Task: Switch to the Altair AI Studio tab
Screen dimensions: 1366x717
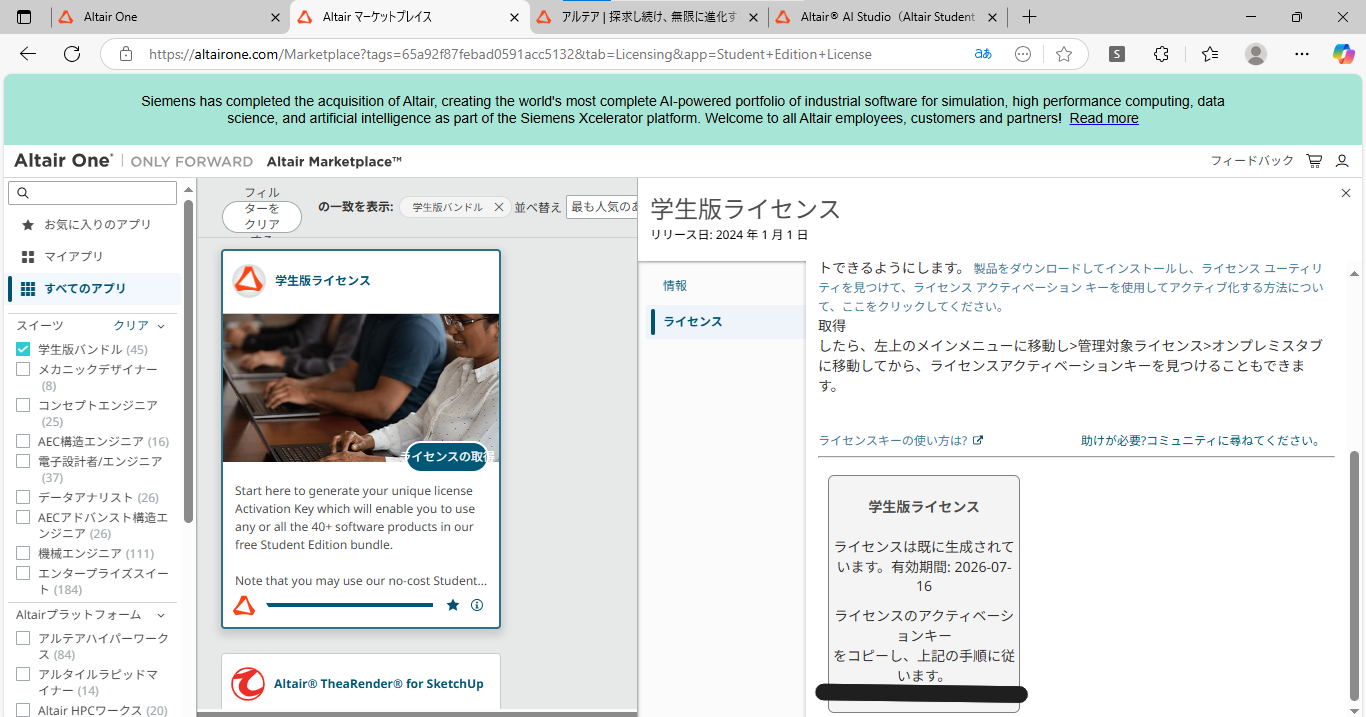Action: (x=886, y=17)
